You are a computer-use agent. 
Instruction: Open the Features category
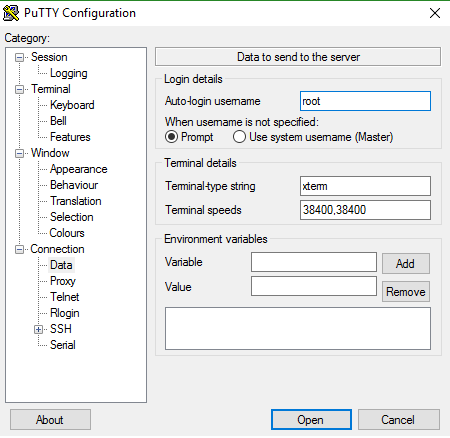pos(70,137)
